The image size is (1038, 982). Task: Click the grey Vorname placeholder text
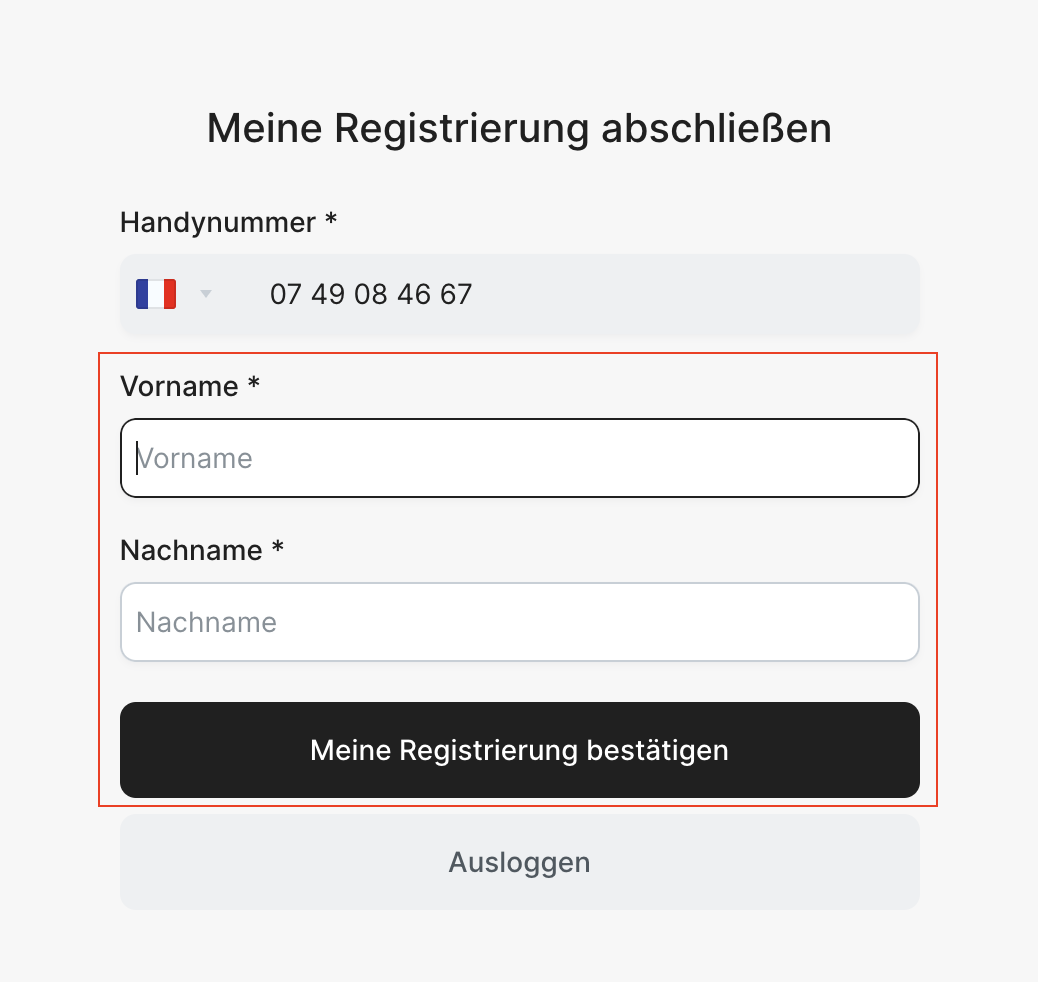[196, 458]
